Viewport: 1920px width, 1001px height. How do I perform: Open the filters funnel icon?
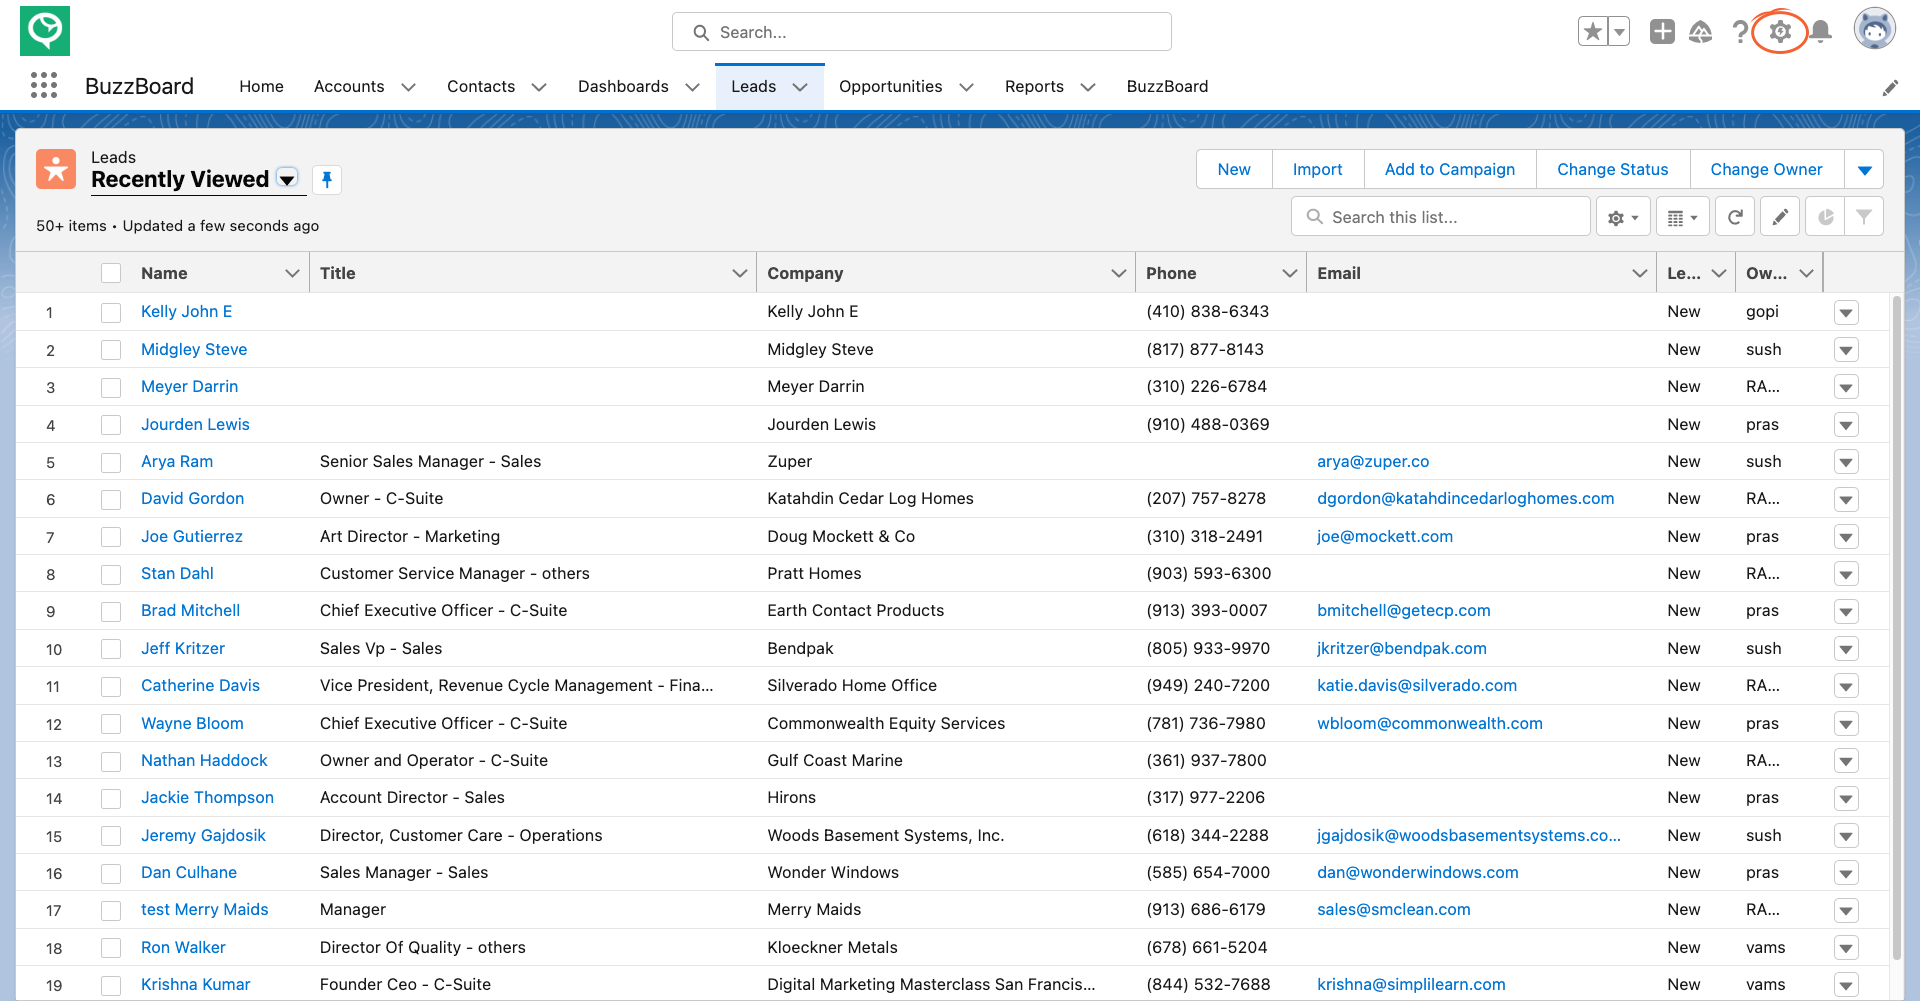coord(1864,217)
